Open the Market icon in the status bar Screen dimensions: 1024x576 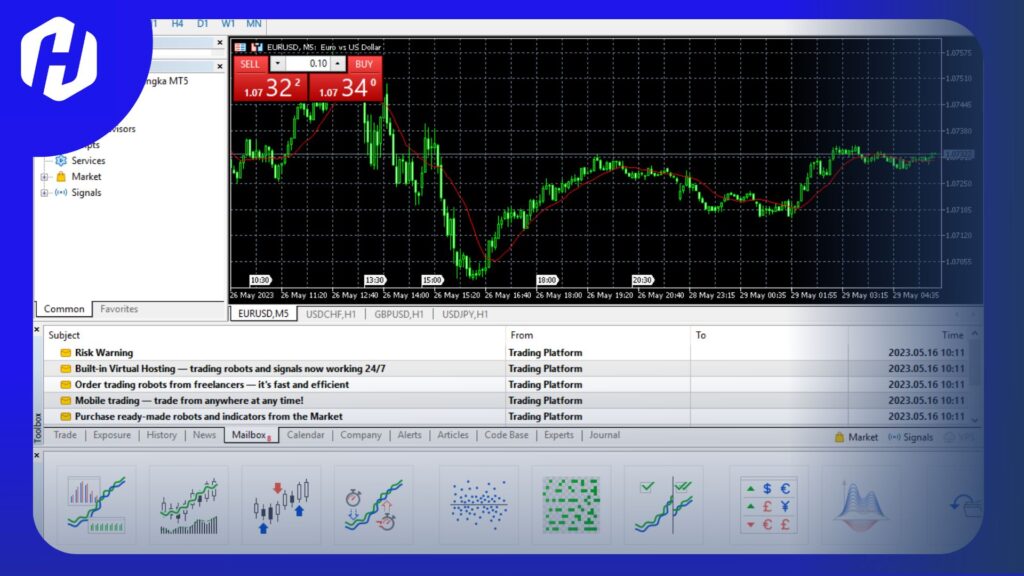[x=839, y=437]
